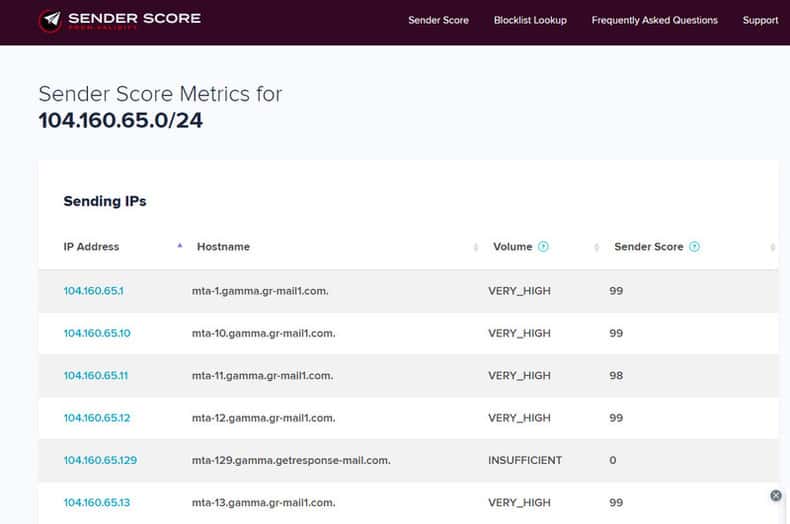Click score 99 in the mta-13 row

click(616, 502)
